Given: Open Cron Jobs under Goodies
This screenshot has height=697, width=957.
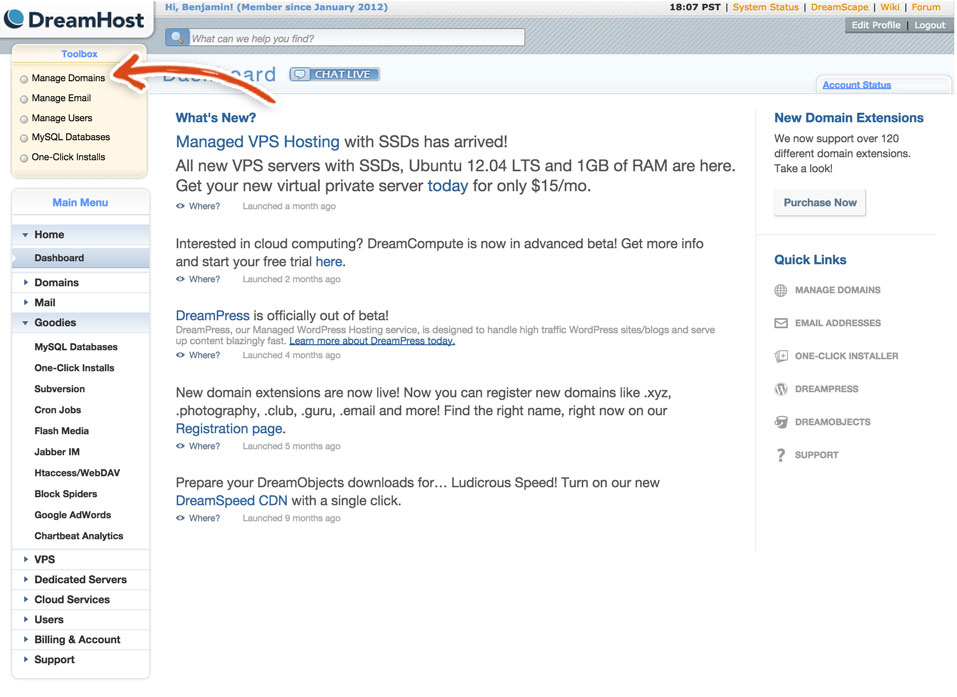Looking at the screenshot, I should [58, 410].
